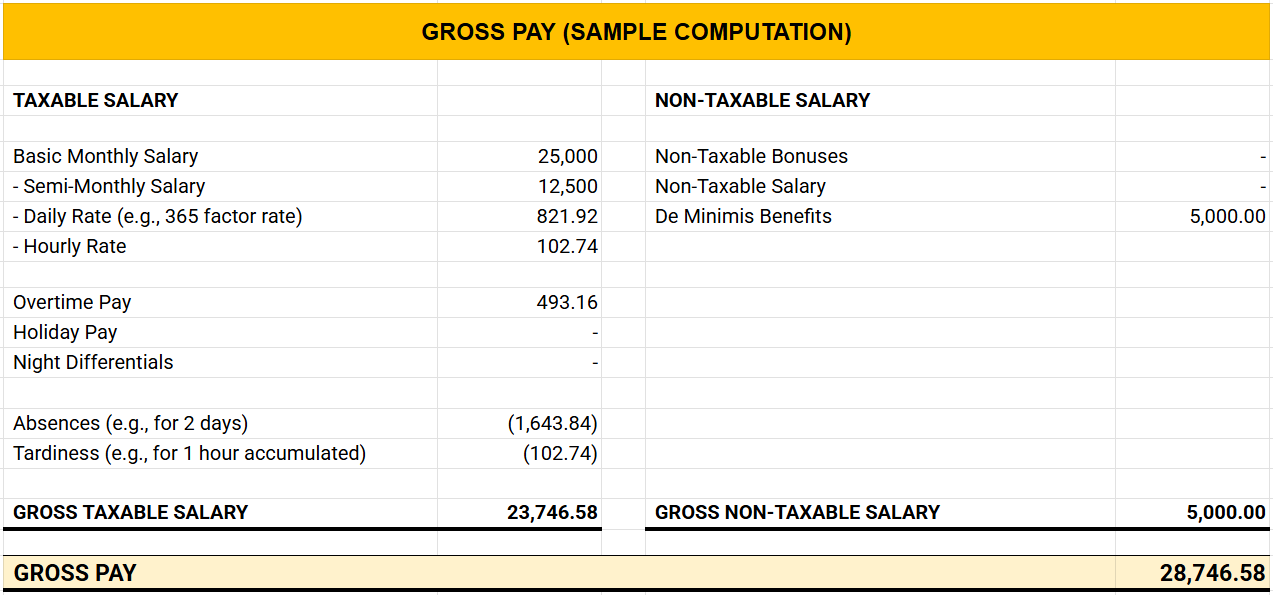This screenshot has width=1273, height=596.
Task: Click the Holiday Pay label
Action: [x=65, y=332]
